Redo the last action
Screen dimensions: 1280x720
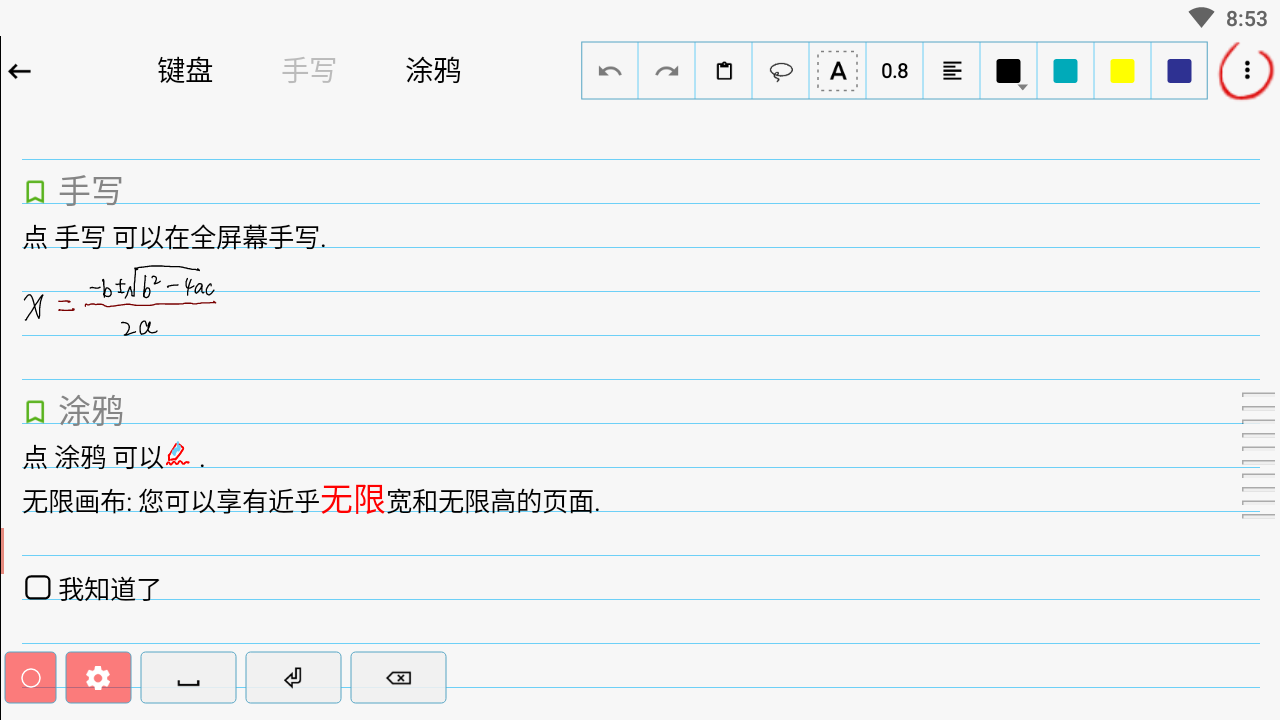point(667,71)
